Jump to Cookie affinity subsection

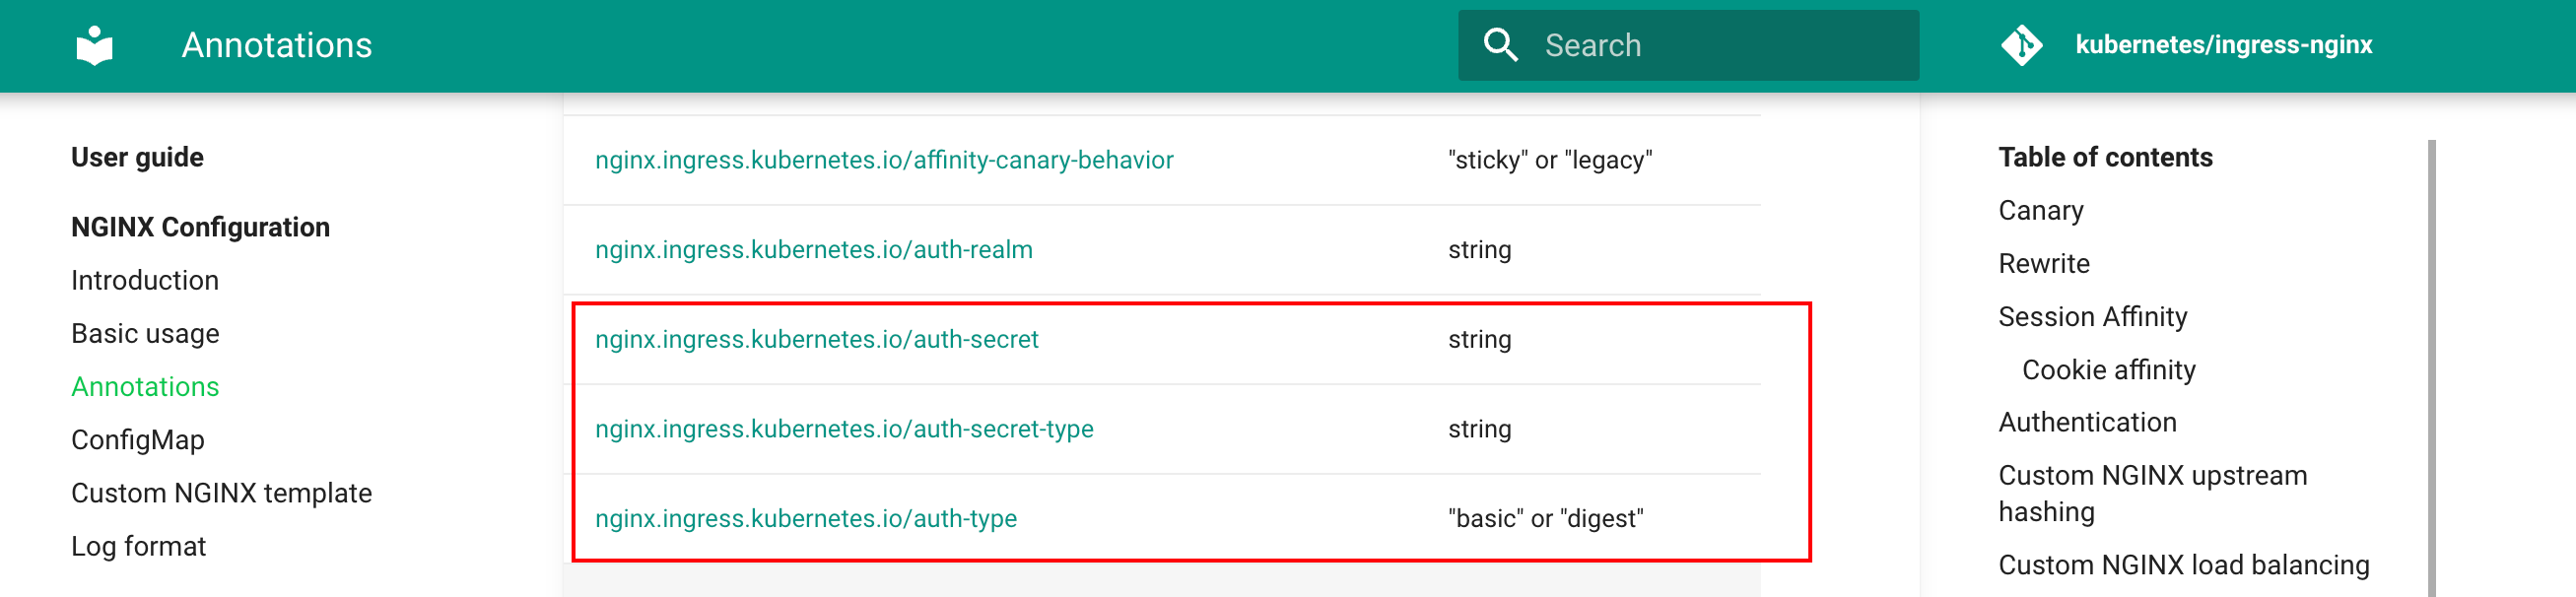click(2108, 370)
